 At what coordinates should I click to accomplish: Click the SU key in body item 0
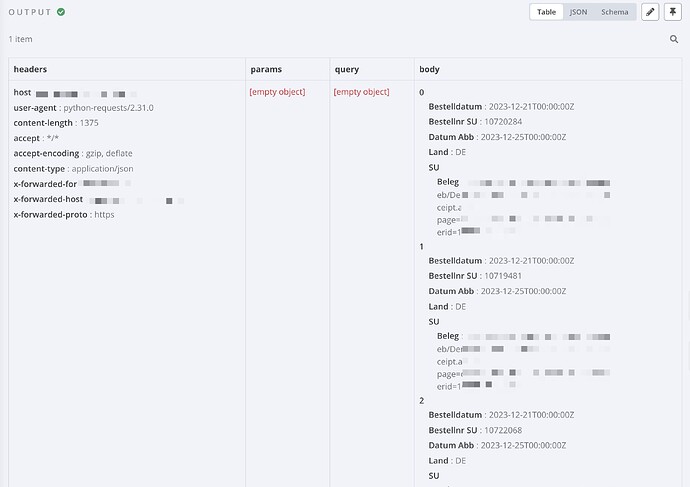coord(434,167)
